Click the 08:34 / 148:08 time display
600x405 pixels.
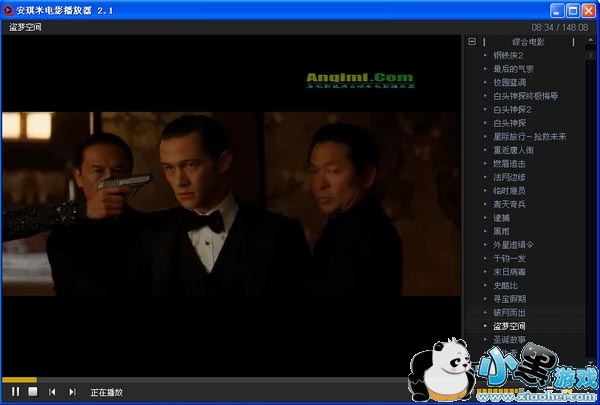coord(560,27)
